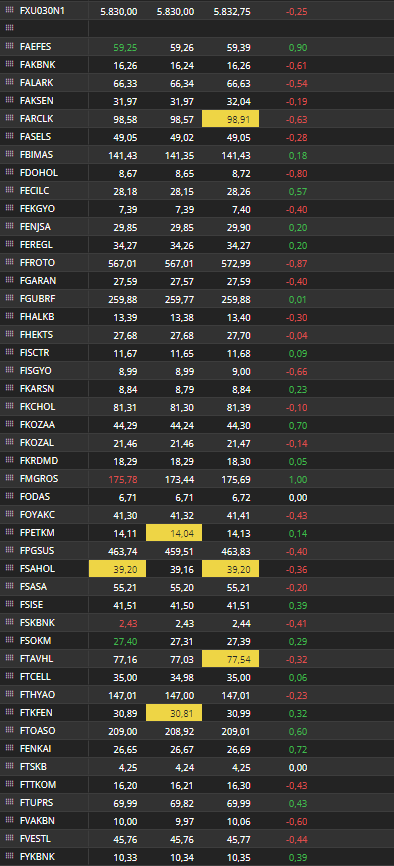Click the grid icon beside FAEFES
394x866 pixels.
click(9, 47)
